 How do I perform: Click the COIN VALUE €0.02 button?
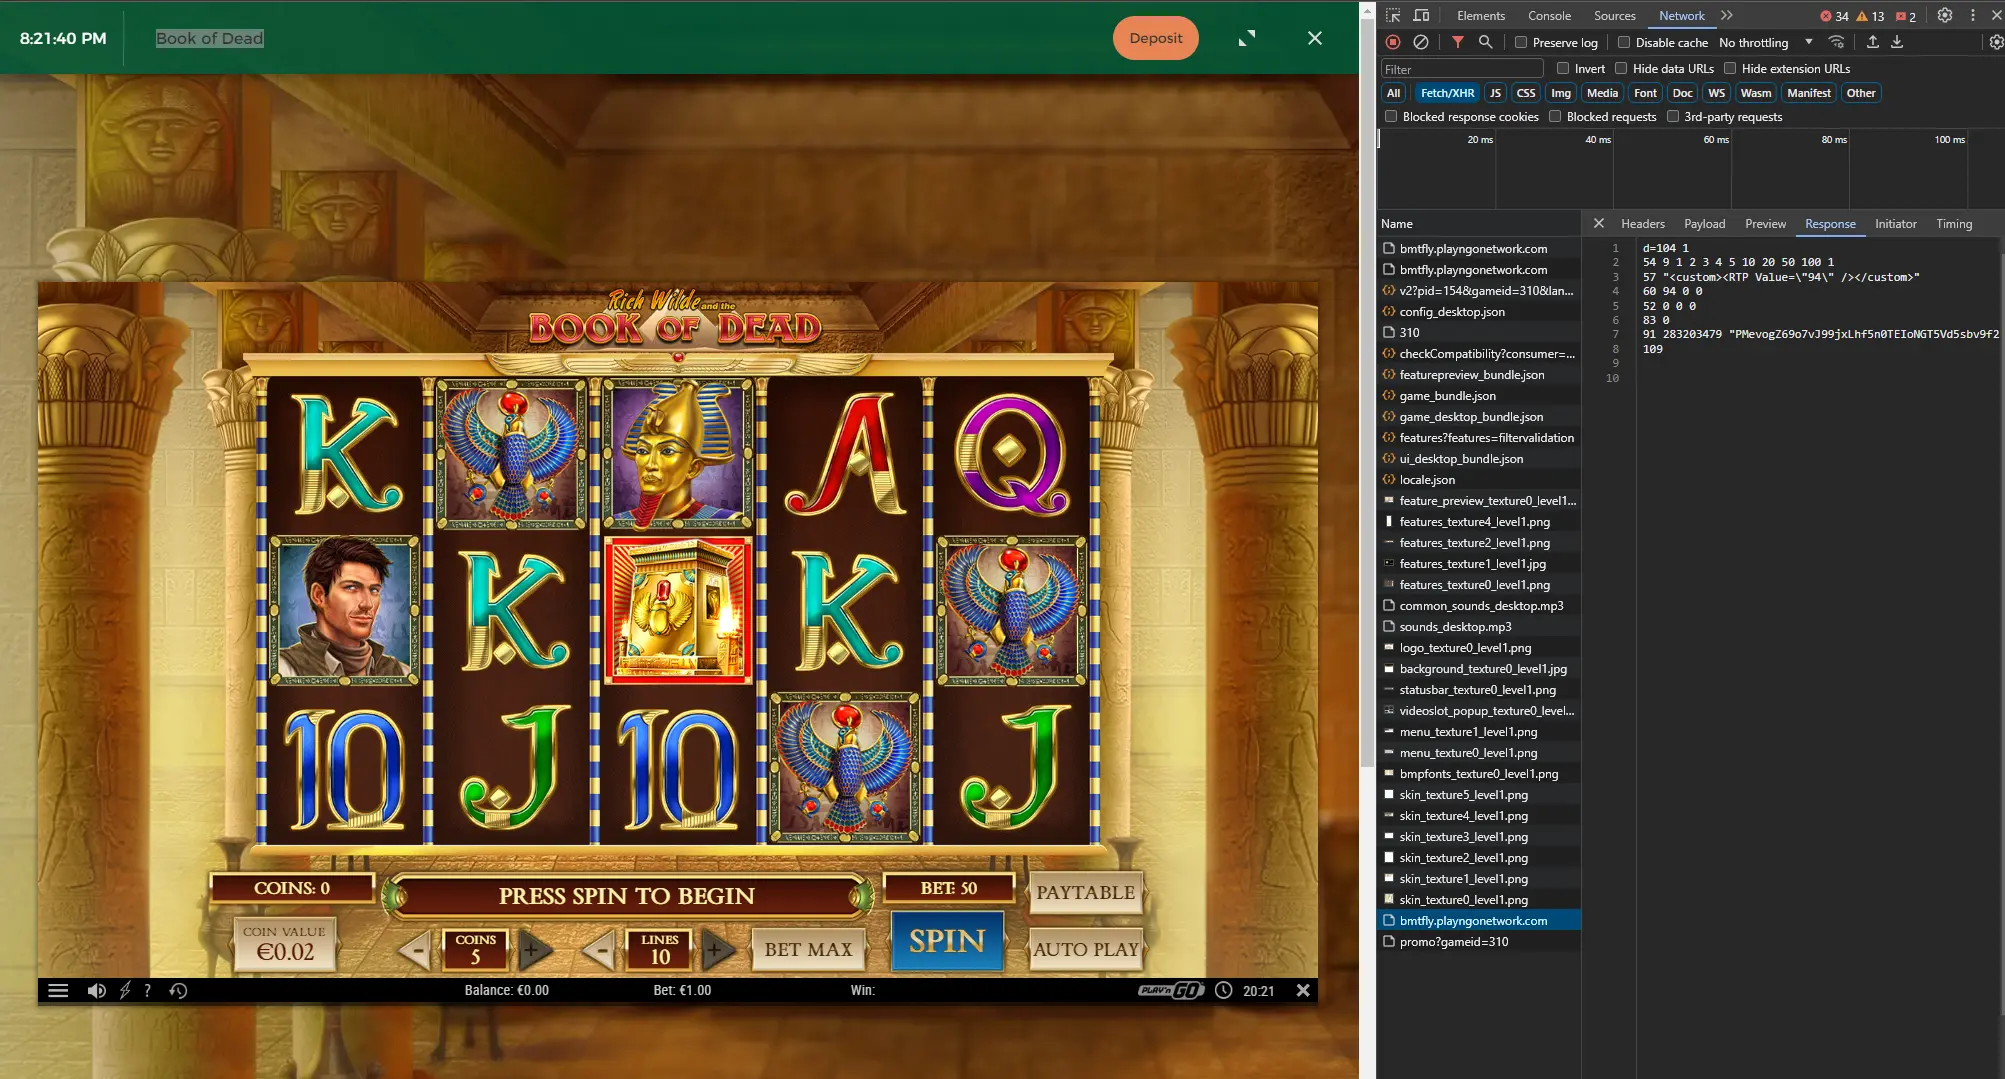point(284,944)
